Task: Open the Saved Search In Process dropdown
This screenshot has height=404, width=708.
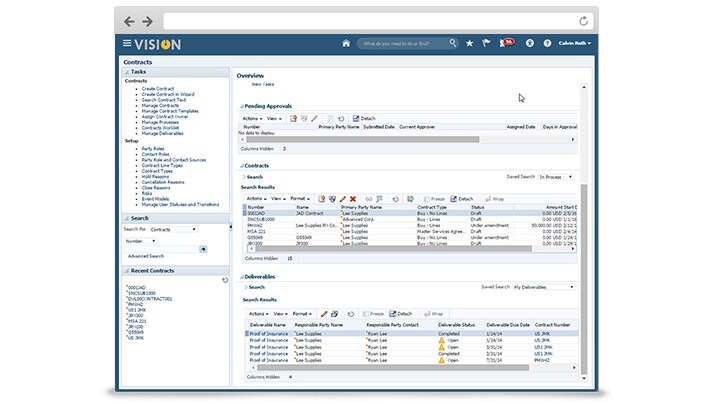Action: [x=556, y=176]
